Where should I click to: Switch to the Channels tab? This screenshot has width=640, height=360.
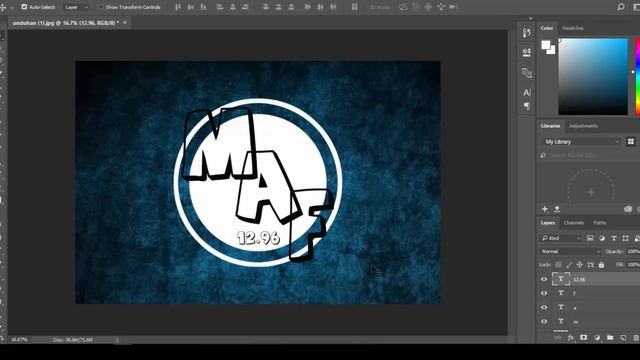573,223
